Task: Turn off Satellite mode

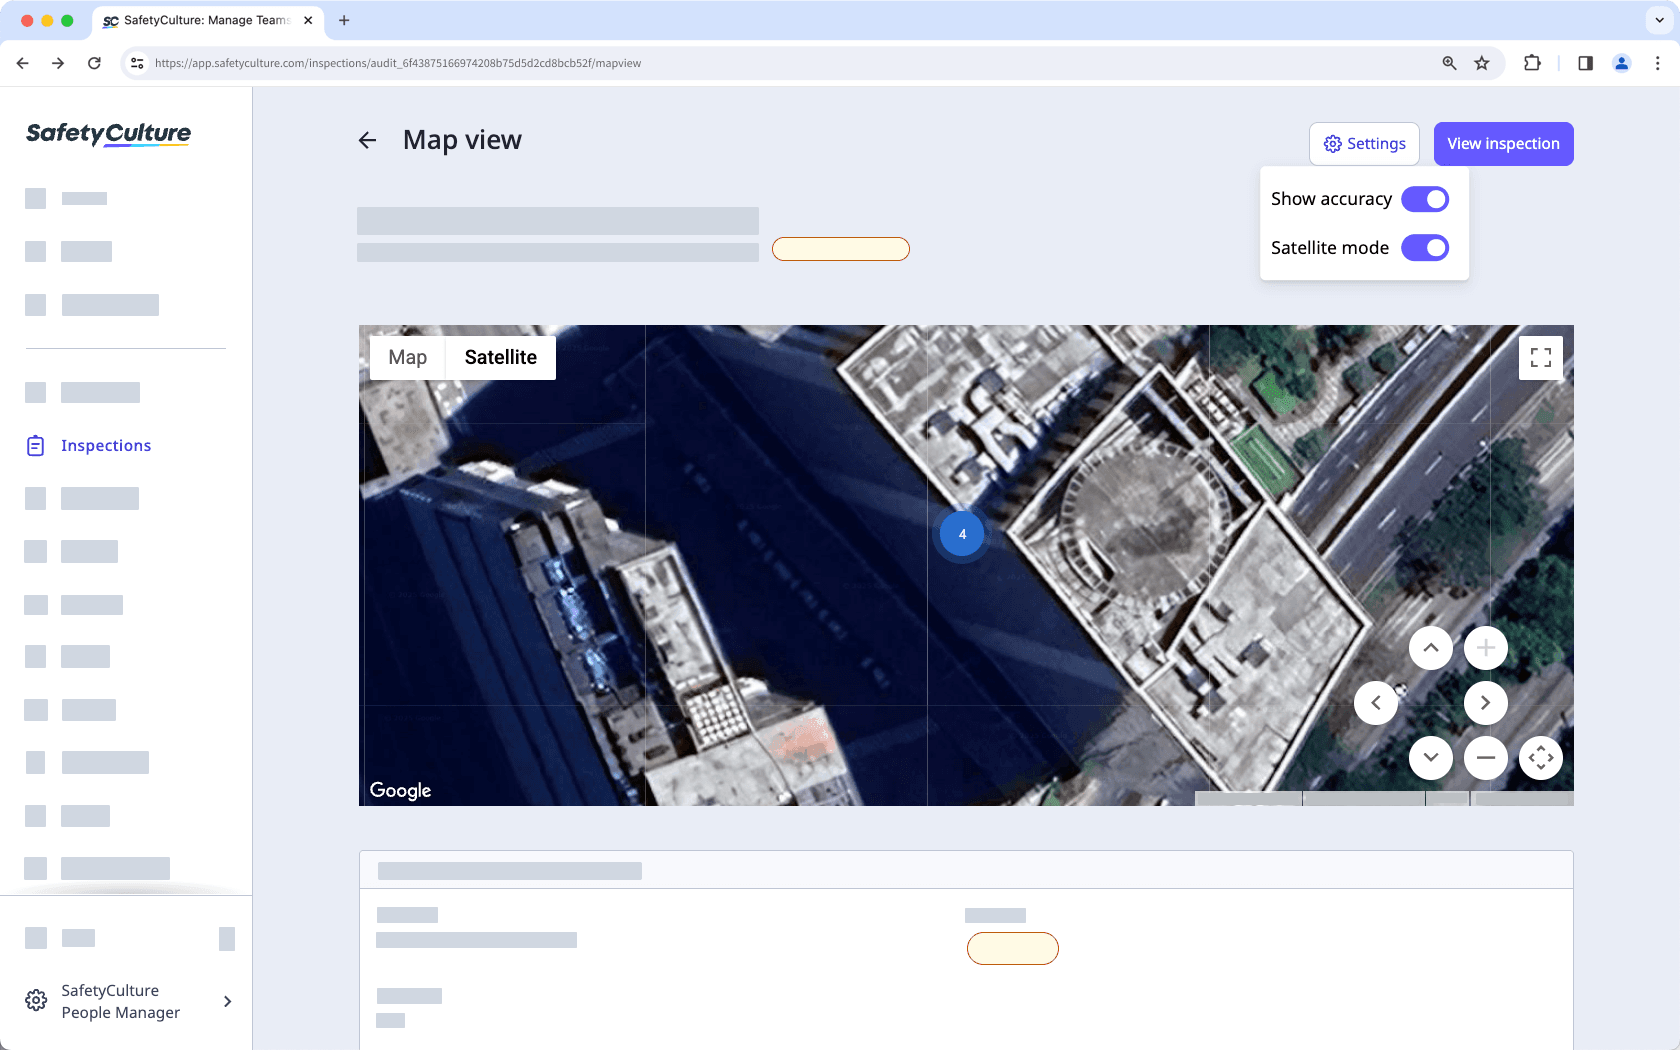Action: (1425, 247)
